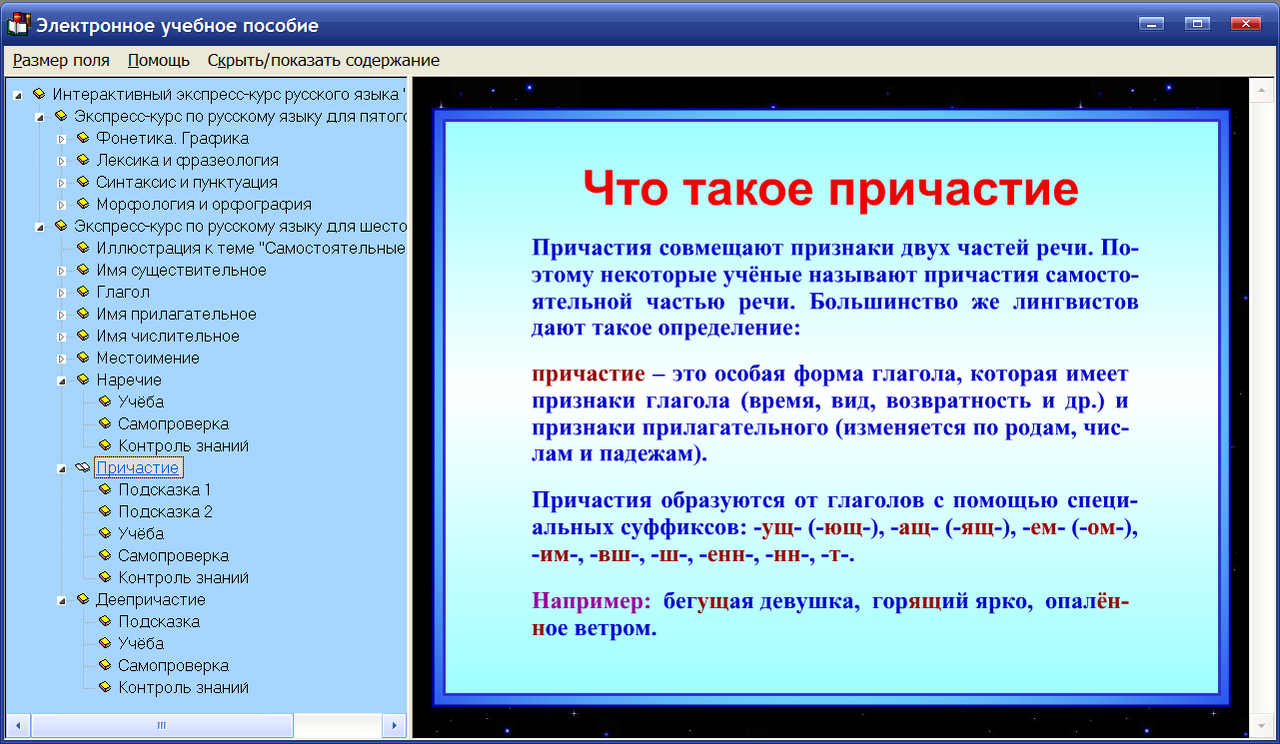Click the book icon beside Местоимение
1280x744 pixels.
point(81,358)
